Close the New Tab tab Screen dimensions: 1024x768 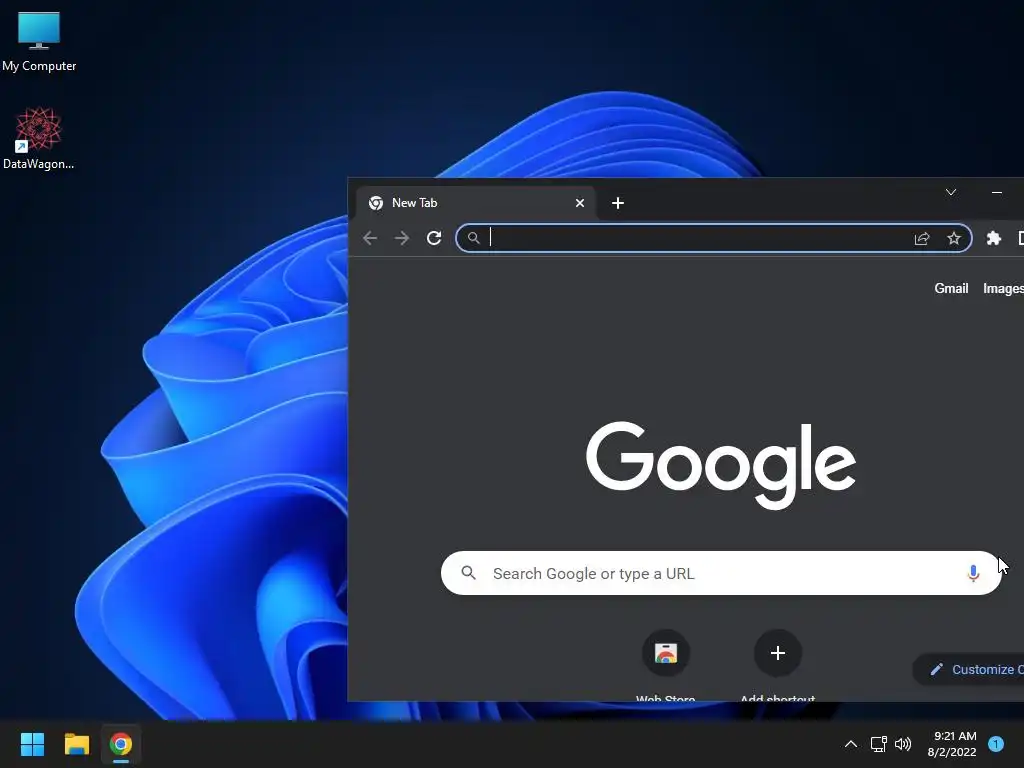pos(579,203)
